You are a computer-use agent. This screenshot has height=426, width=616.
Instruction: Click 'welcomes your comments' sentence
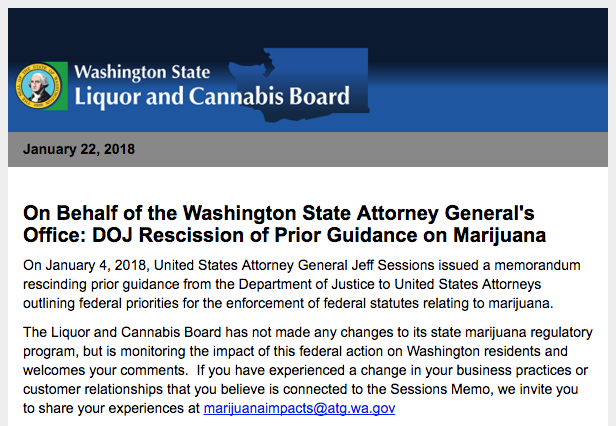point(104,370)
